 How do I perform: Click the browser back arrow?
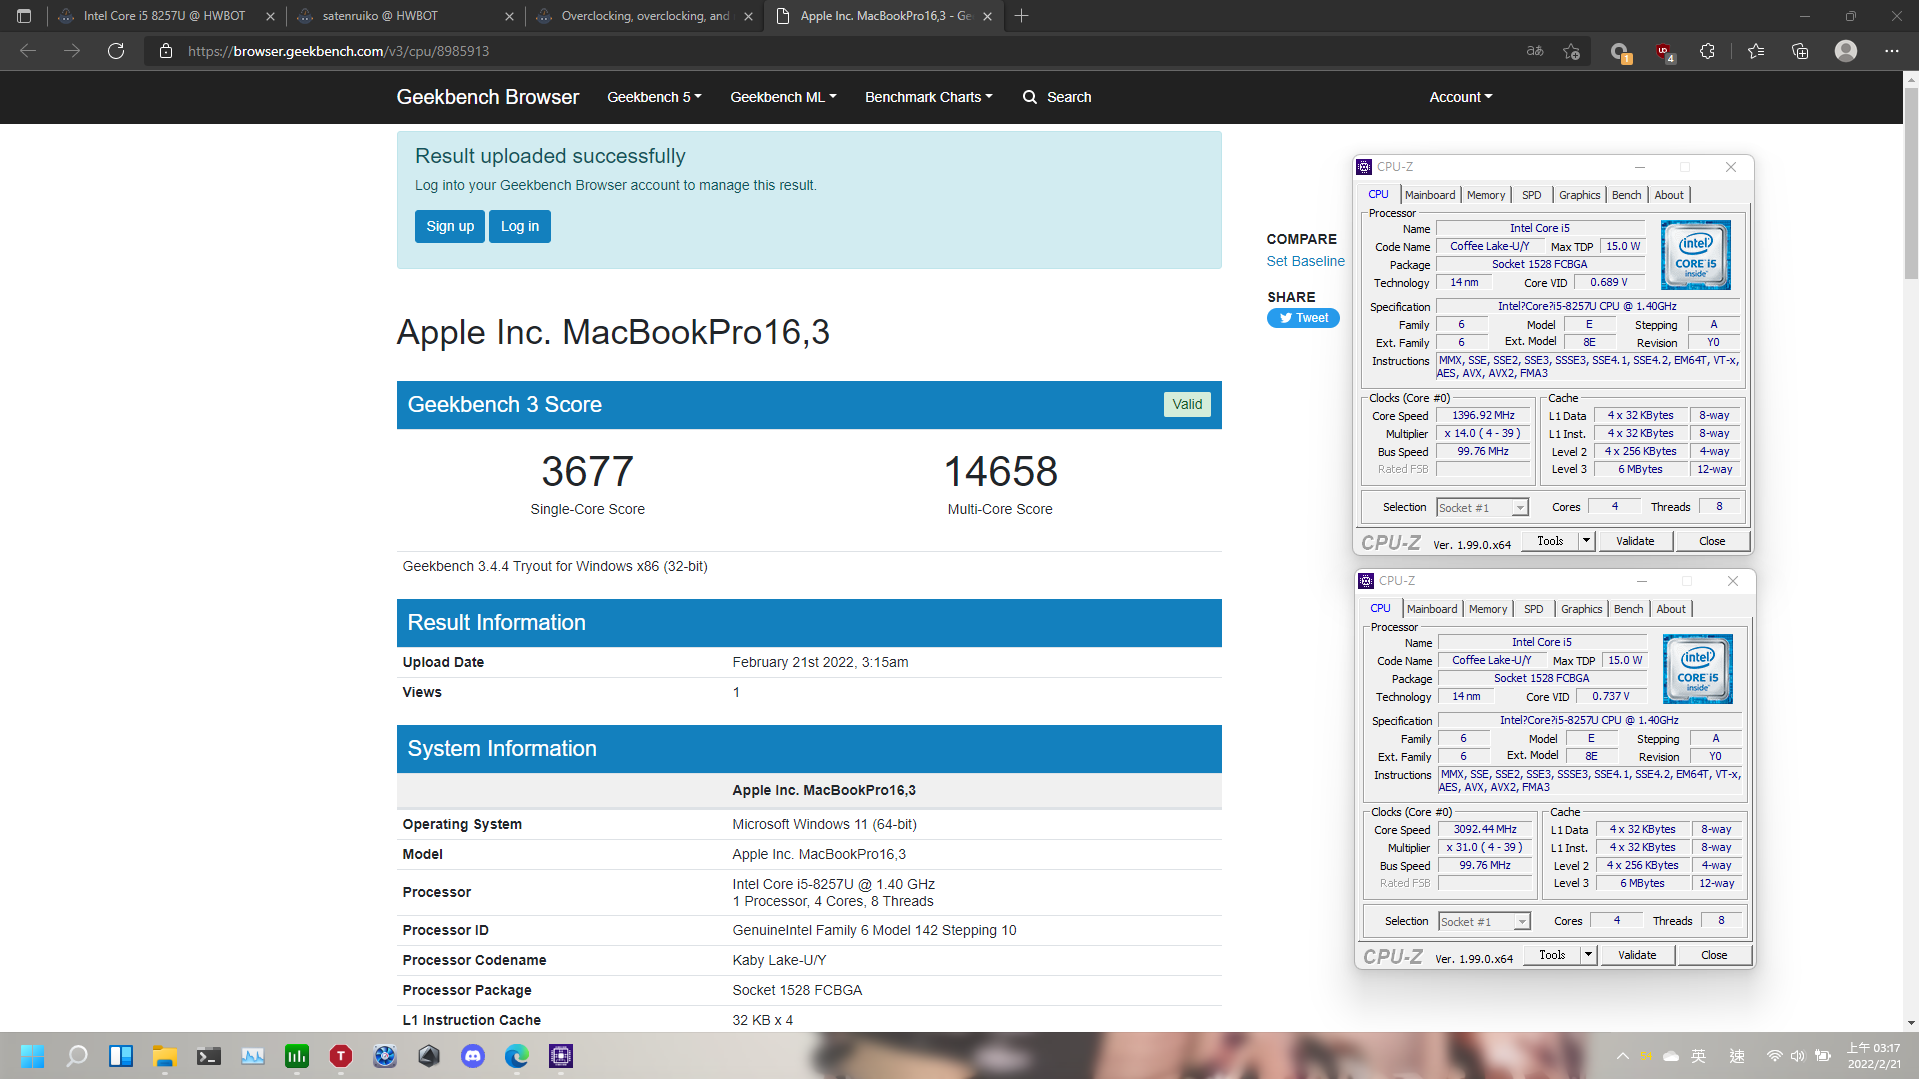click(28, 51)
